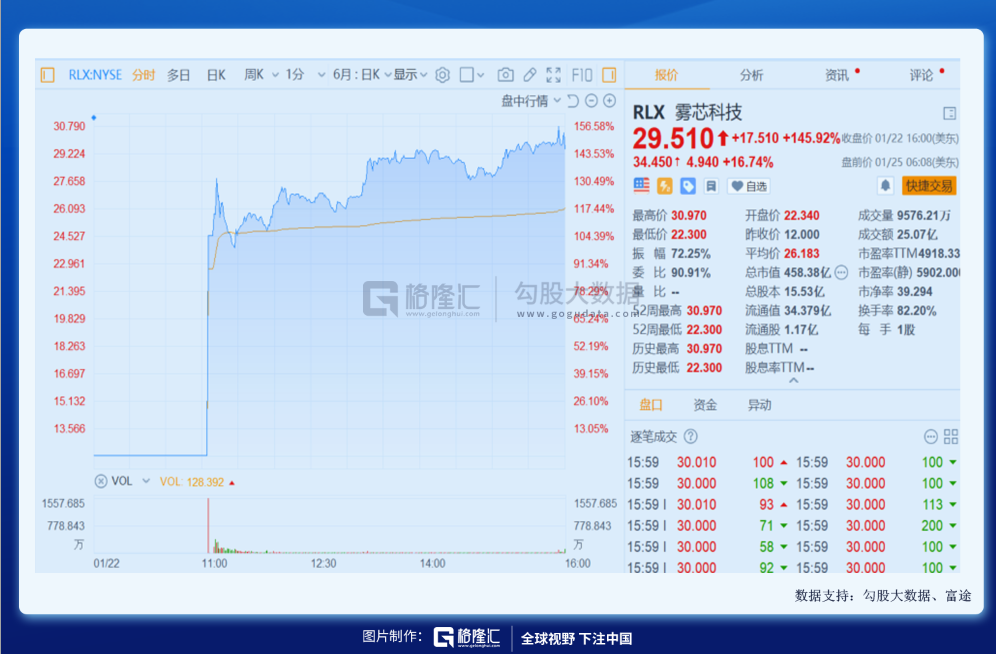Viewport: 996px width, 654px height.
Task: Add RLX to 自选 watchlist
Action: 749,186
